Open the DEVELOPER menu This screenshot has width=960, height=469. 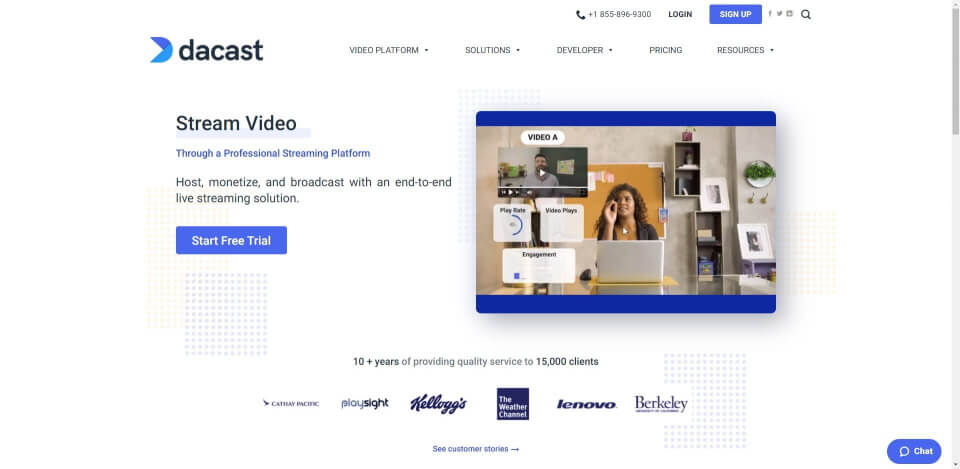click(580, 50)
